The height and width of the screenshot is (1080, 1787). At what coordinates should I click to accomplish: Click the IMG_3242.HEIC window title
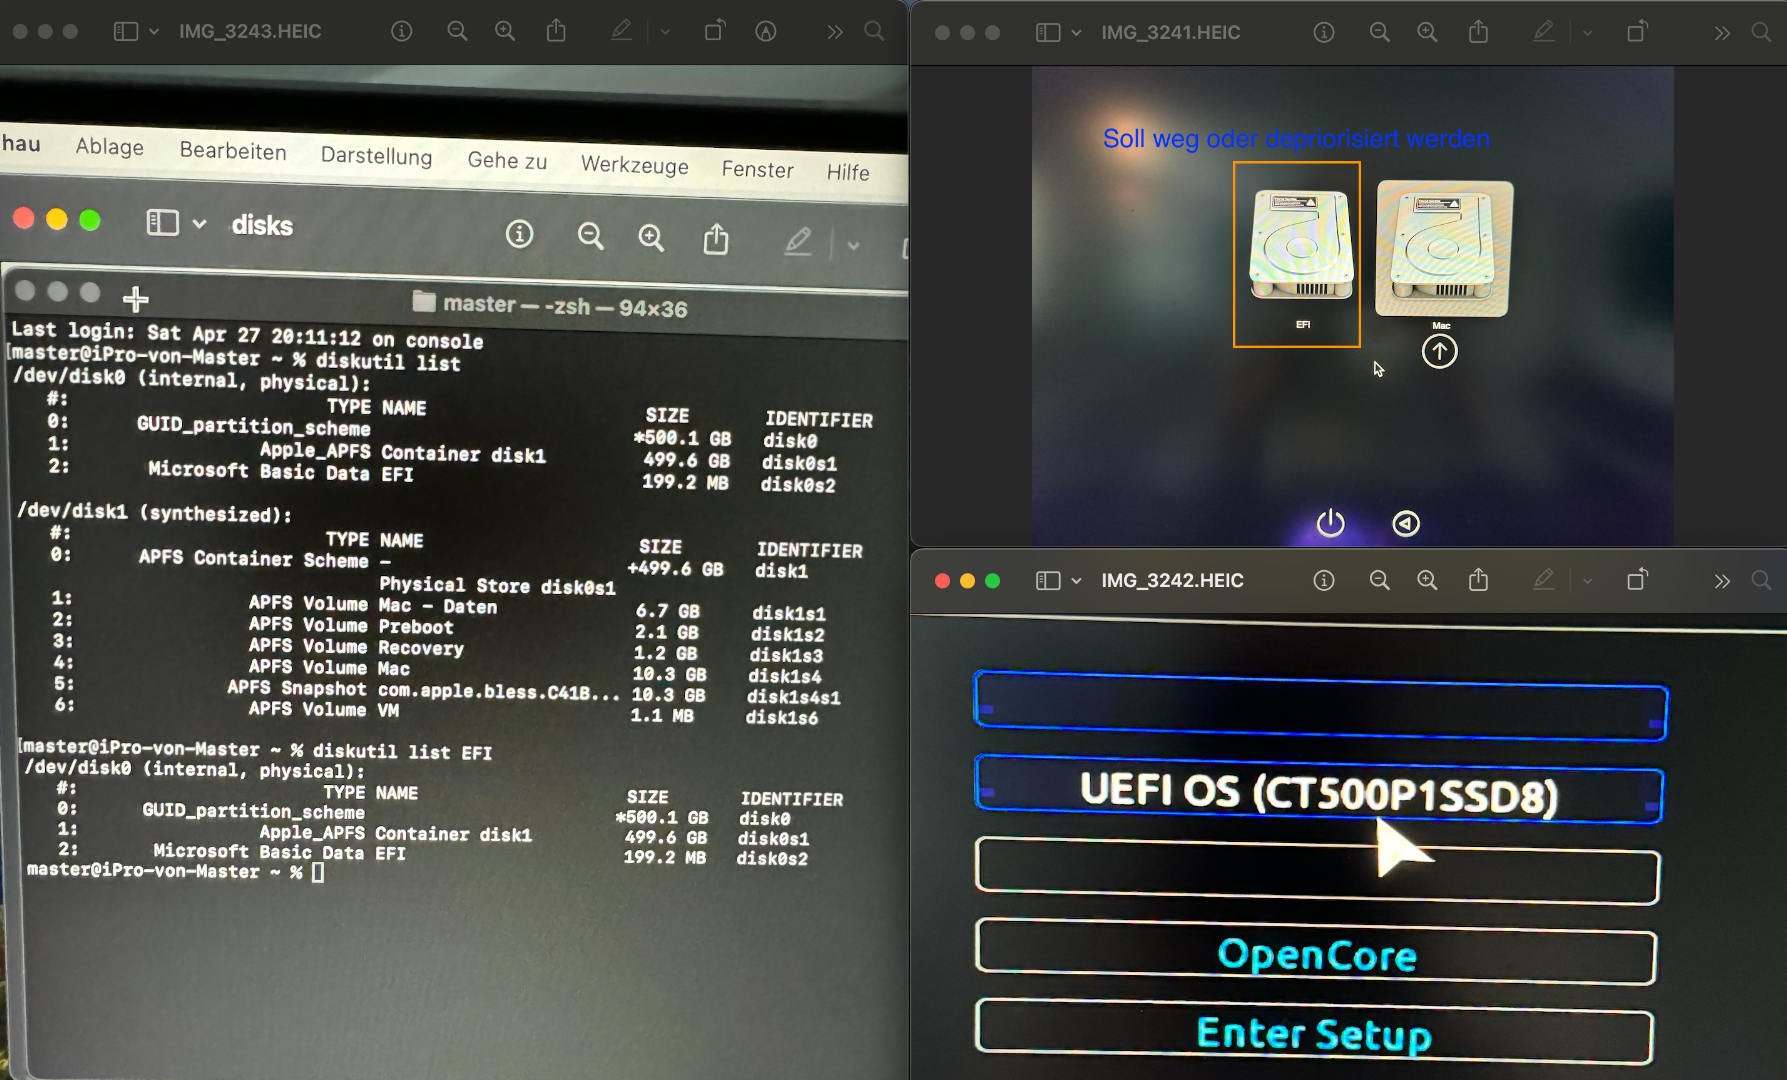coord(1173,580)
